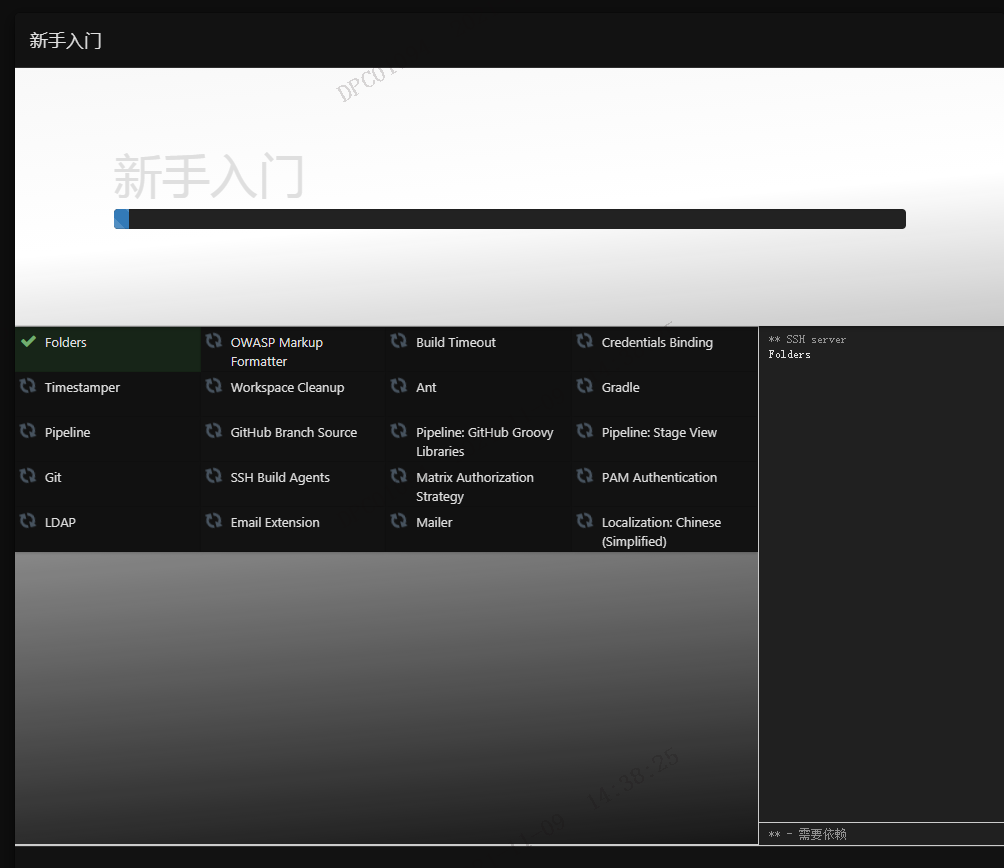Select the Credentials Binding label
Image resolution: width=1004 pixels, height=868 pixels.
pyautogui.click(x=657, y=342)
